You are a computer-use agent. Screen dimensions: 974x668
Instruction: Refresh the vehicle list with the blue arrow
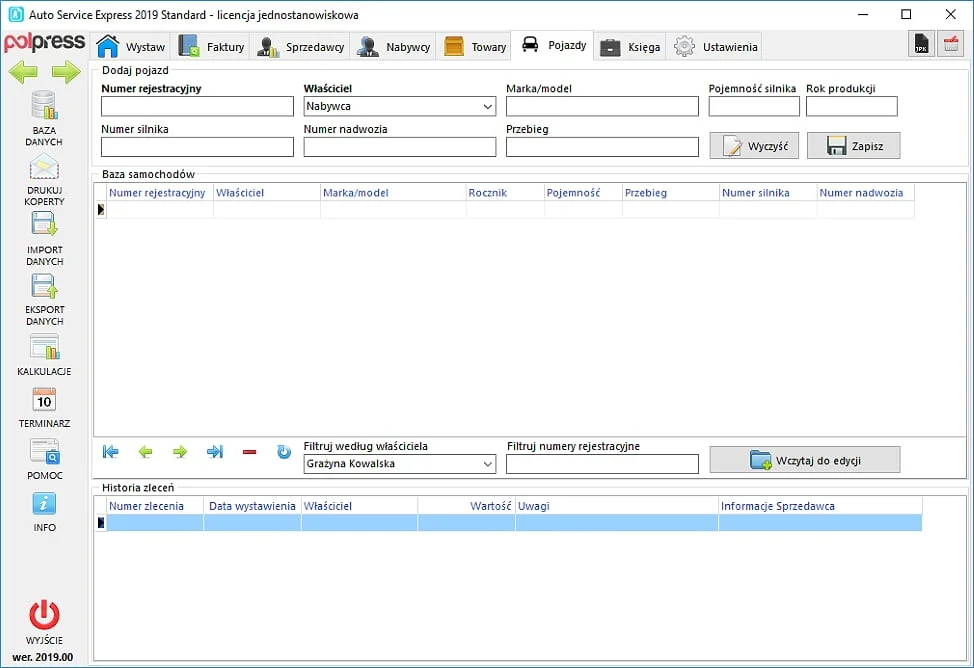click(284, 452)
